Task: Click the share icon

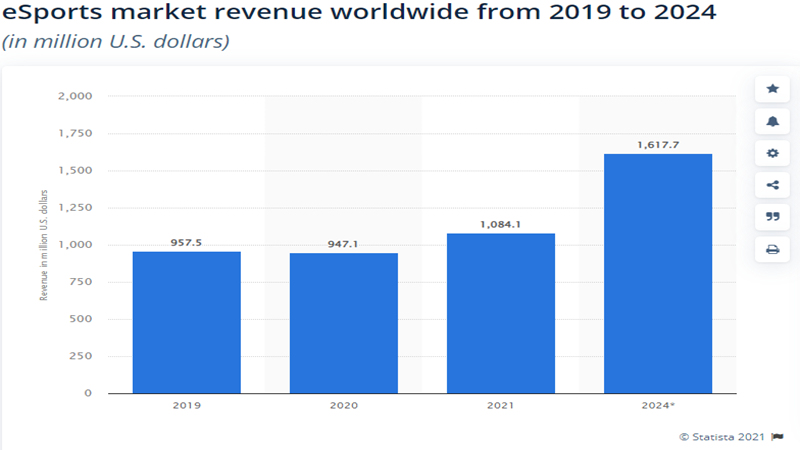Action: [x=772, y=185]
